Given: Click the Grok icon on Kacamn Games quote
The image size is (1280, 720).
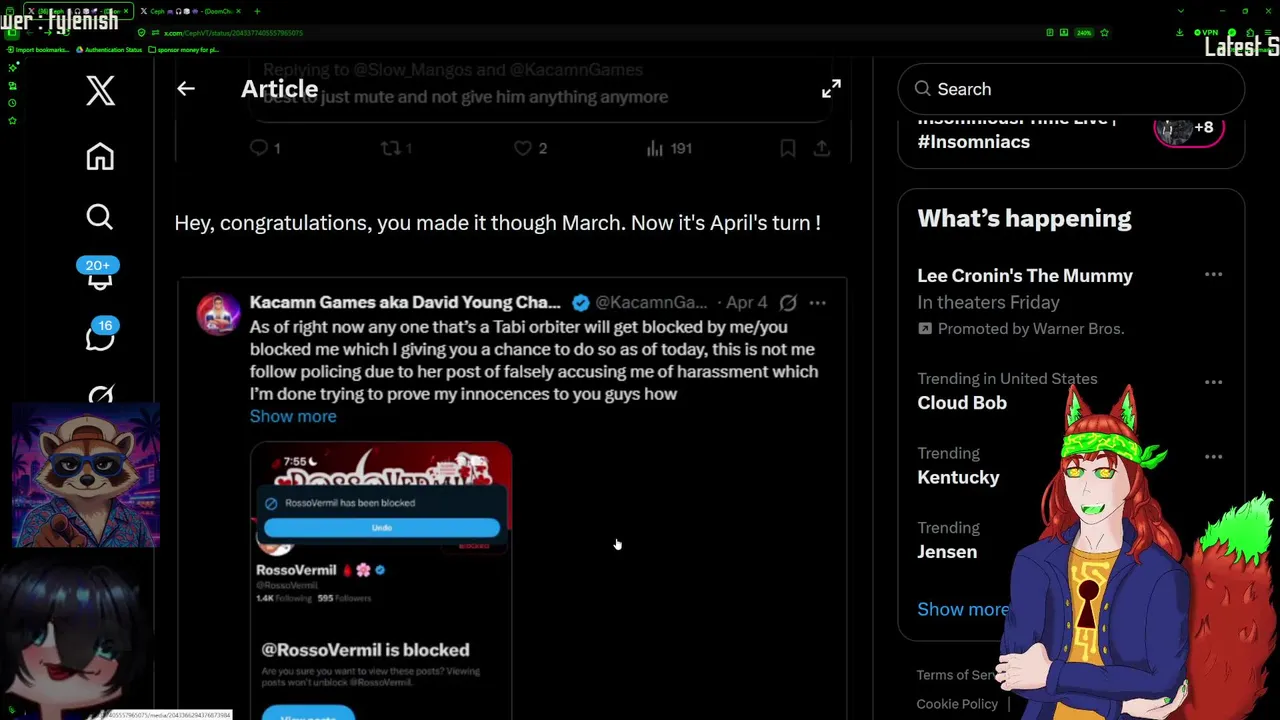Looking at the screenshot, I should (x=788, y=302).
